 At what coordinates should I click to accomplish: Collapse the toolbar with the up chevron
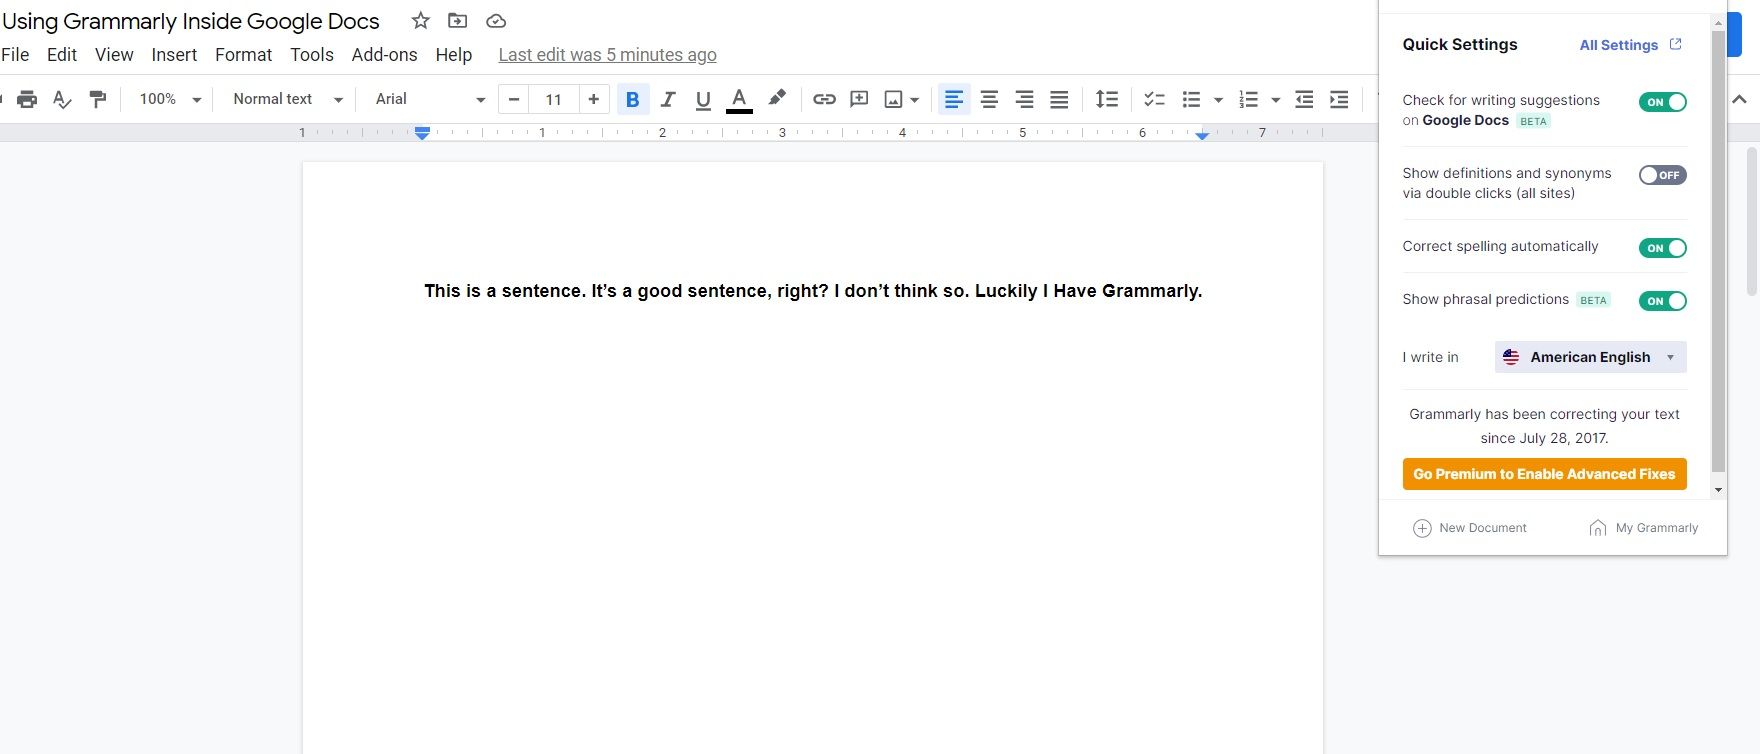tap(1740, 99)
